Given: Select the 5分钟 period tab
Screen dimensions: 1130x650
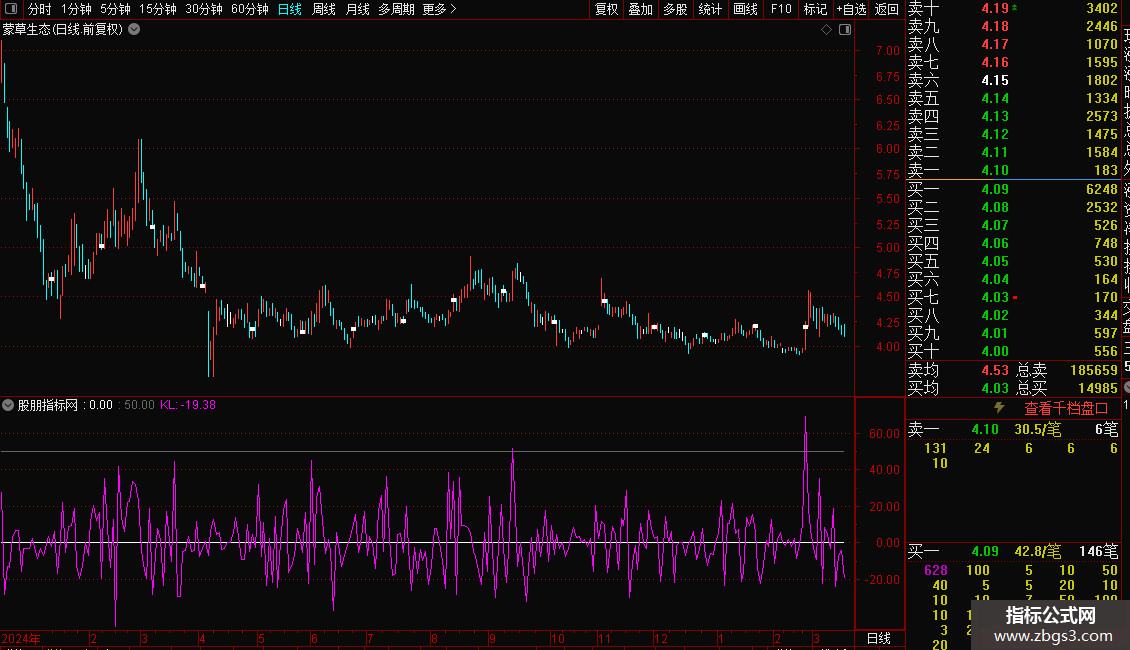Looking at the screenshot, I should [x=115, y=9].
